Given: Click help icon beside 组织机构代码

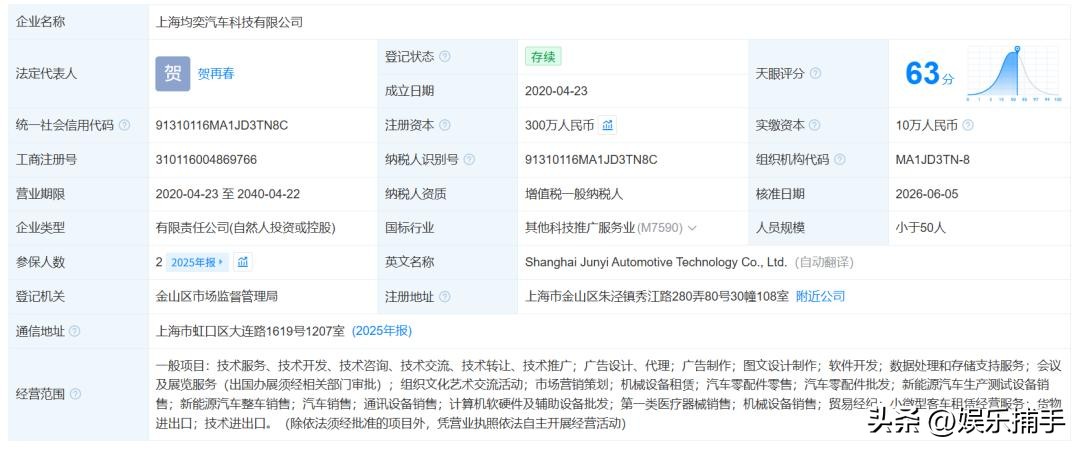Looking at the screenshot, I should pyautogui.click(x=840, y=160).
